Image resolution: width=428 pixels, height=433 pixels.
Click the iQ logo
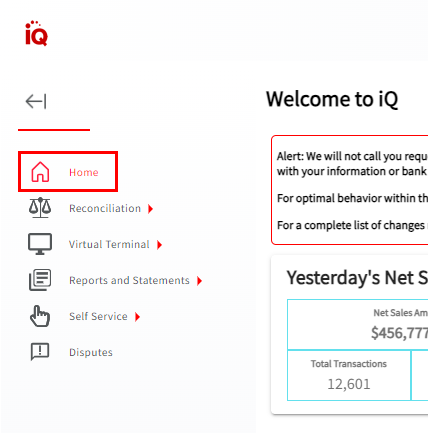[x=37, y=33]
